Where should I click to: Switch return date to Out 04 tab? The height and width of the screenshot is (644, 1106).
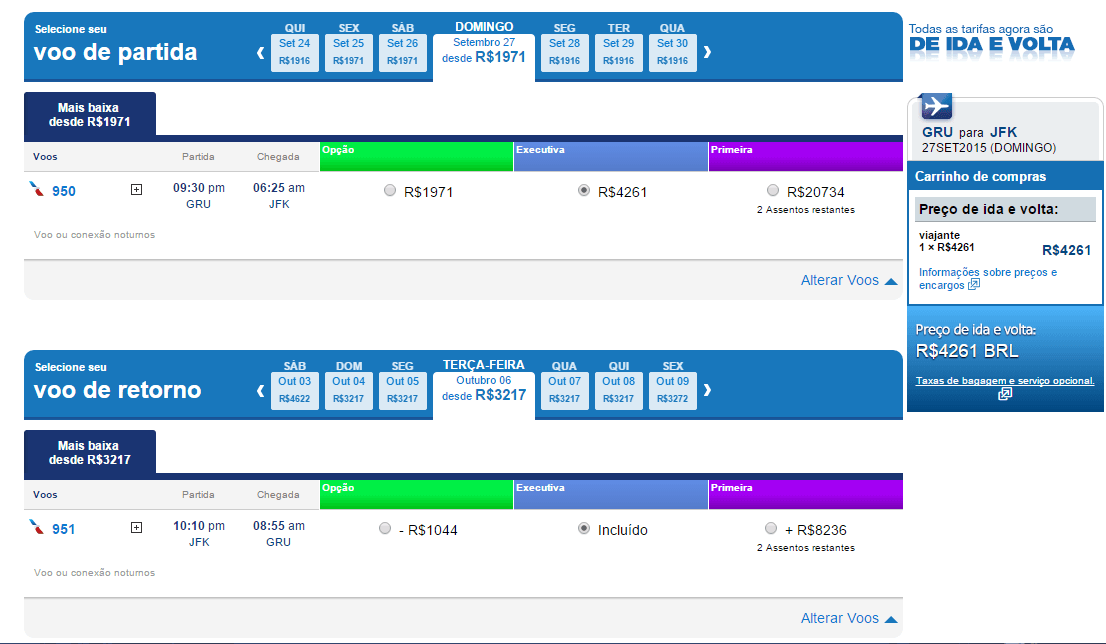[x=349, y=390]
